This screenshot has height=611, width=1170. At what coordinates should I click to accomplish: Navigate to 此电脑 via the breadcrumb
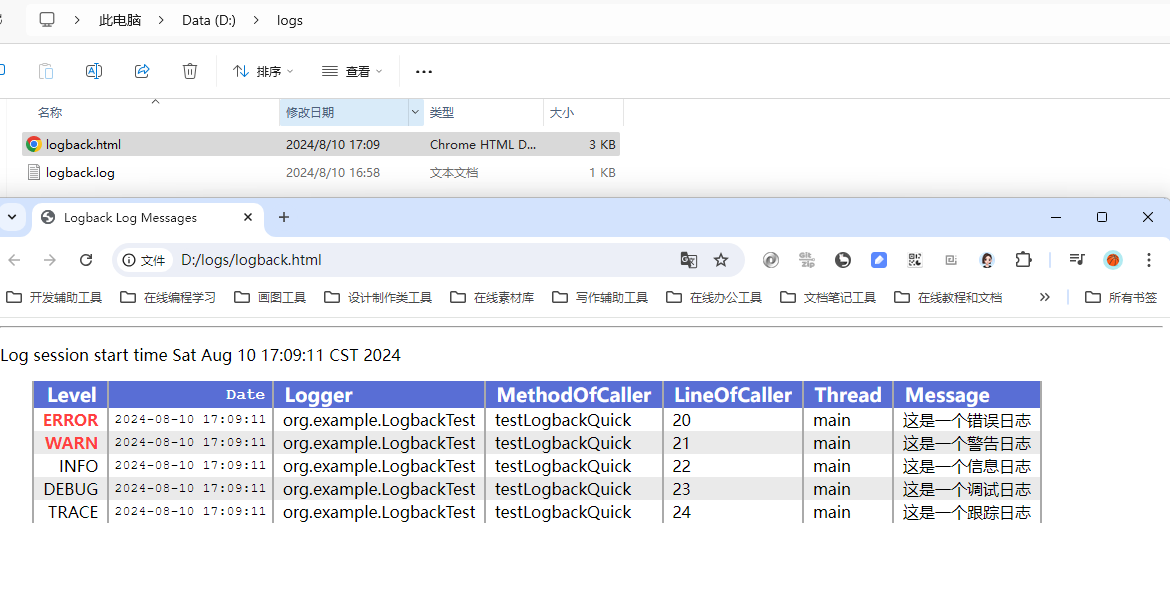pyautogui.click(x=119, y=19)
